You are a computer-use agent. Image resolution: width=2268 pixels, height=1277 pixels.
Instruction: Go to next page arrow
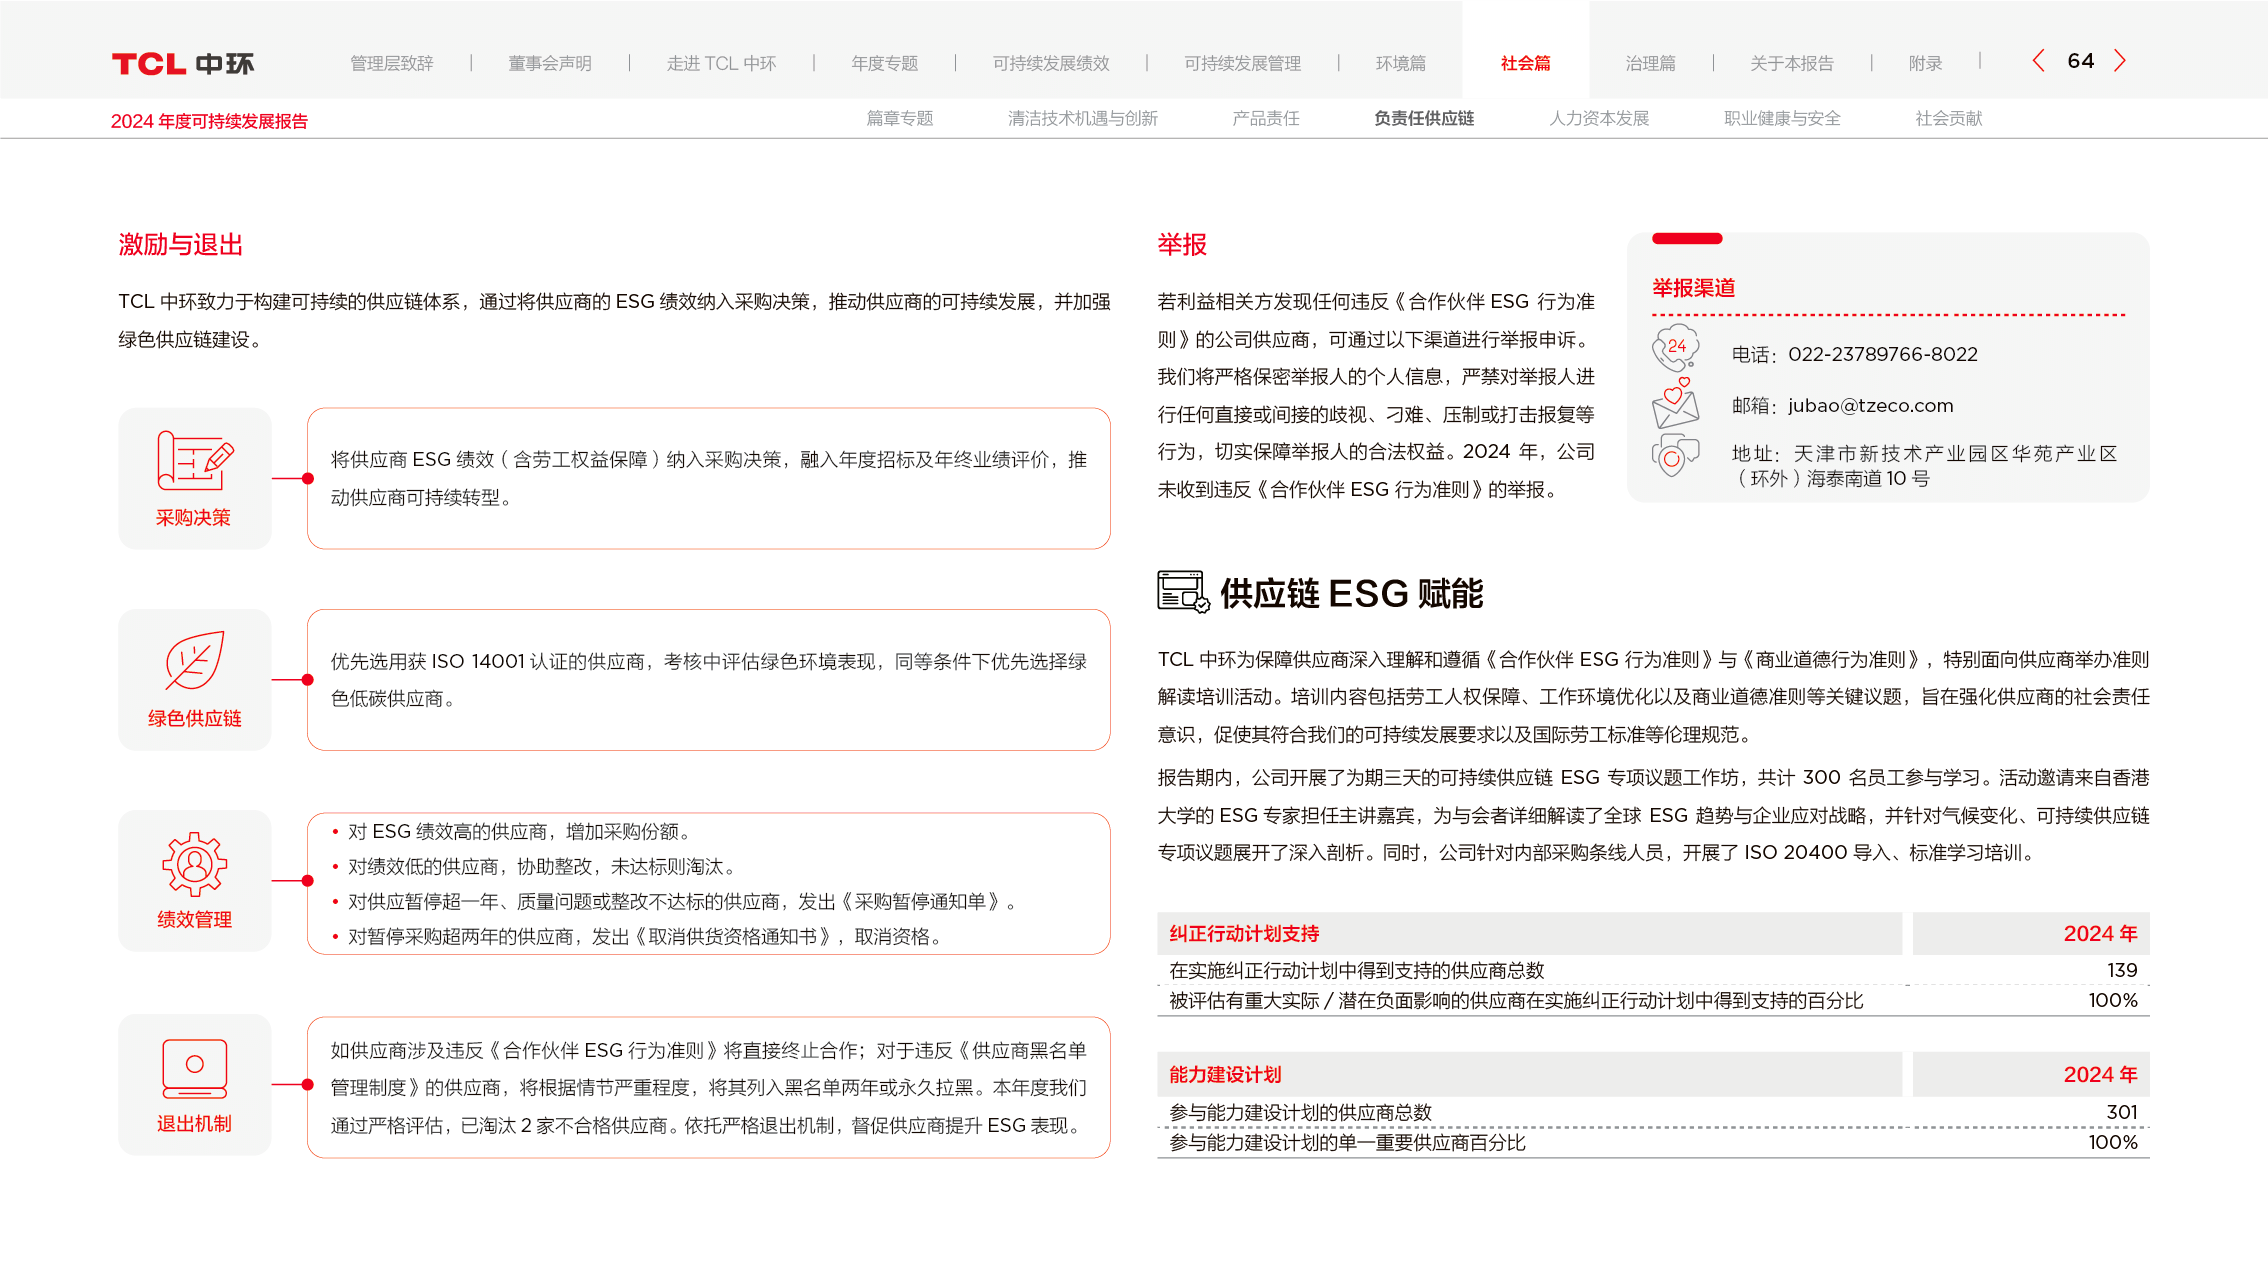2120,61
